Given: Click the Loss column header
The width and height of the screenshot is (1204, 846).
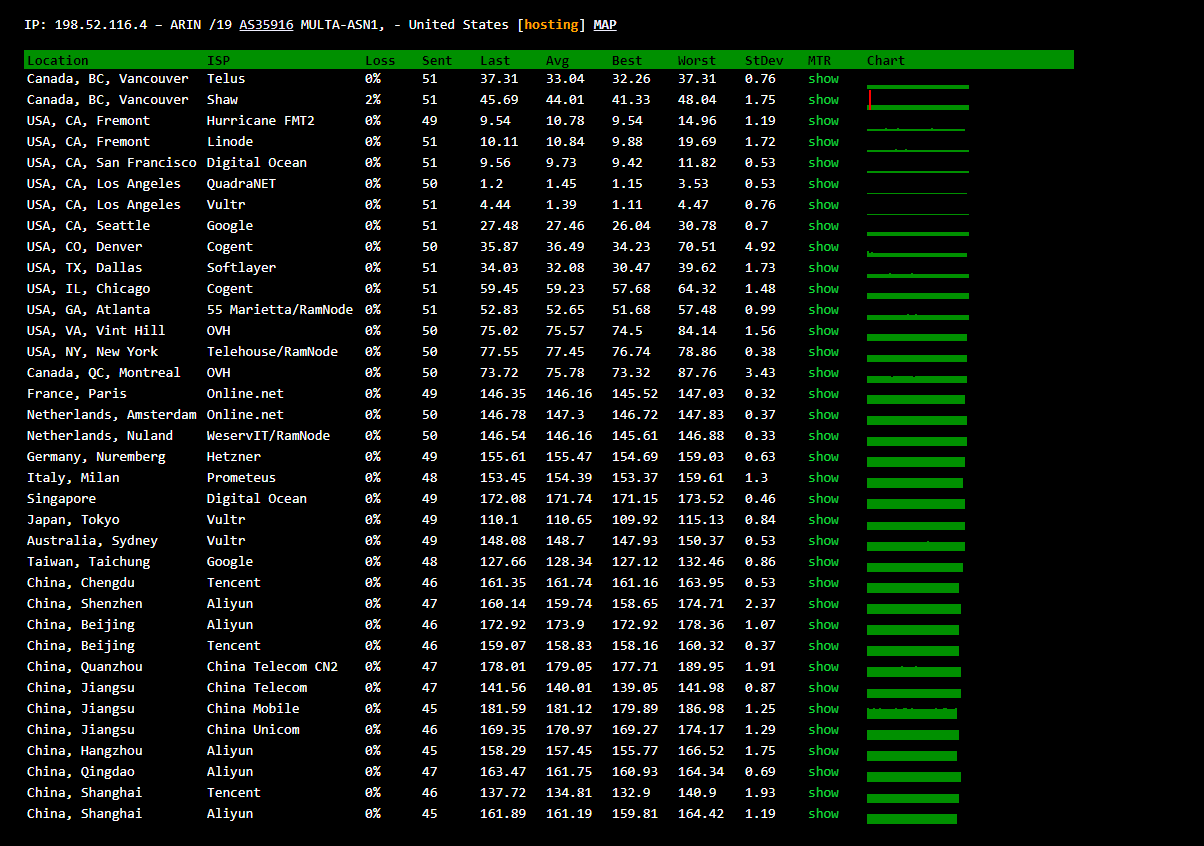Looking at the screenshot, I should click(380, 60).
